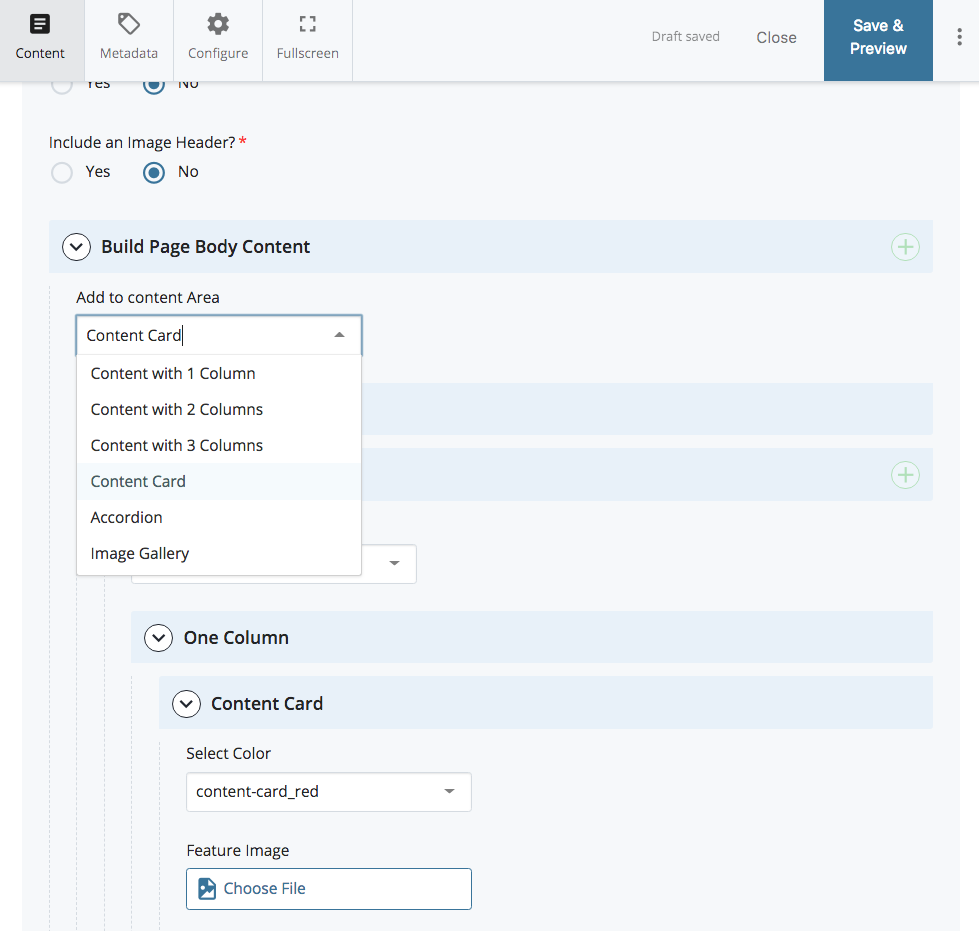Collapse the Content Card section

186,704
